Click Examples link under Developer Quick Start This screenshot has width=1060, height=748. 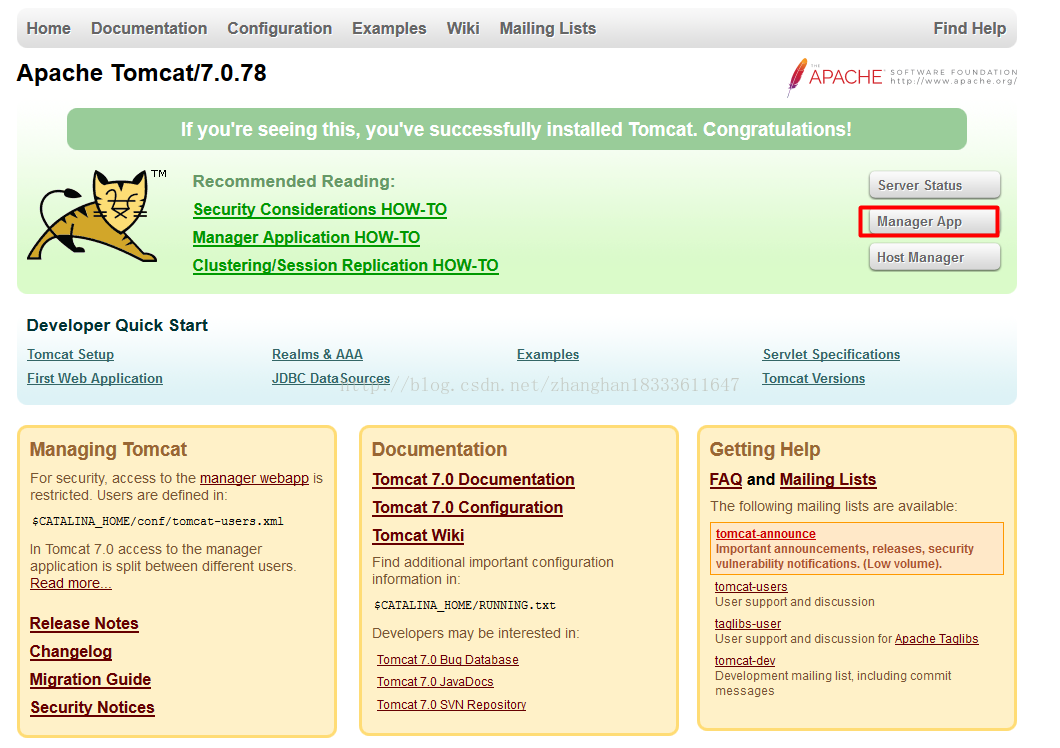pos(548,354)
